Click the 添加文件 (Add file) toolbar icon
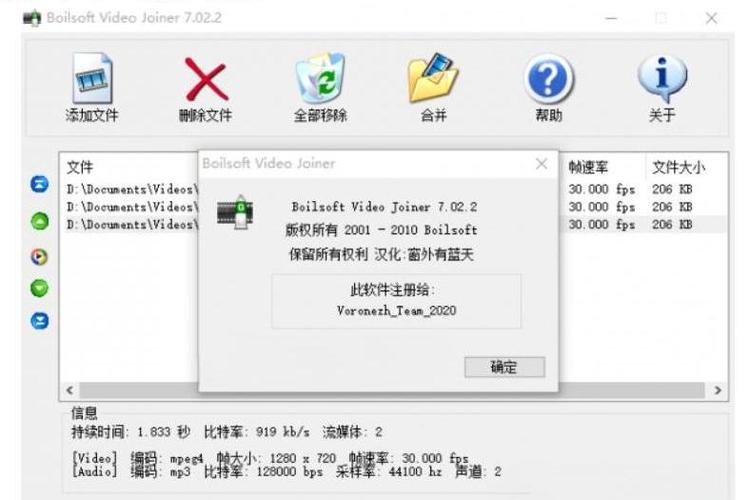 (x=93, y=78)
